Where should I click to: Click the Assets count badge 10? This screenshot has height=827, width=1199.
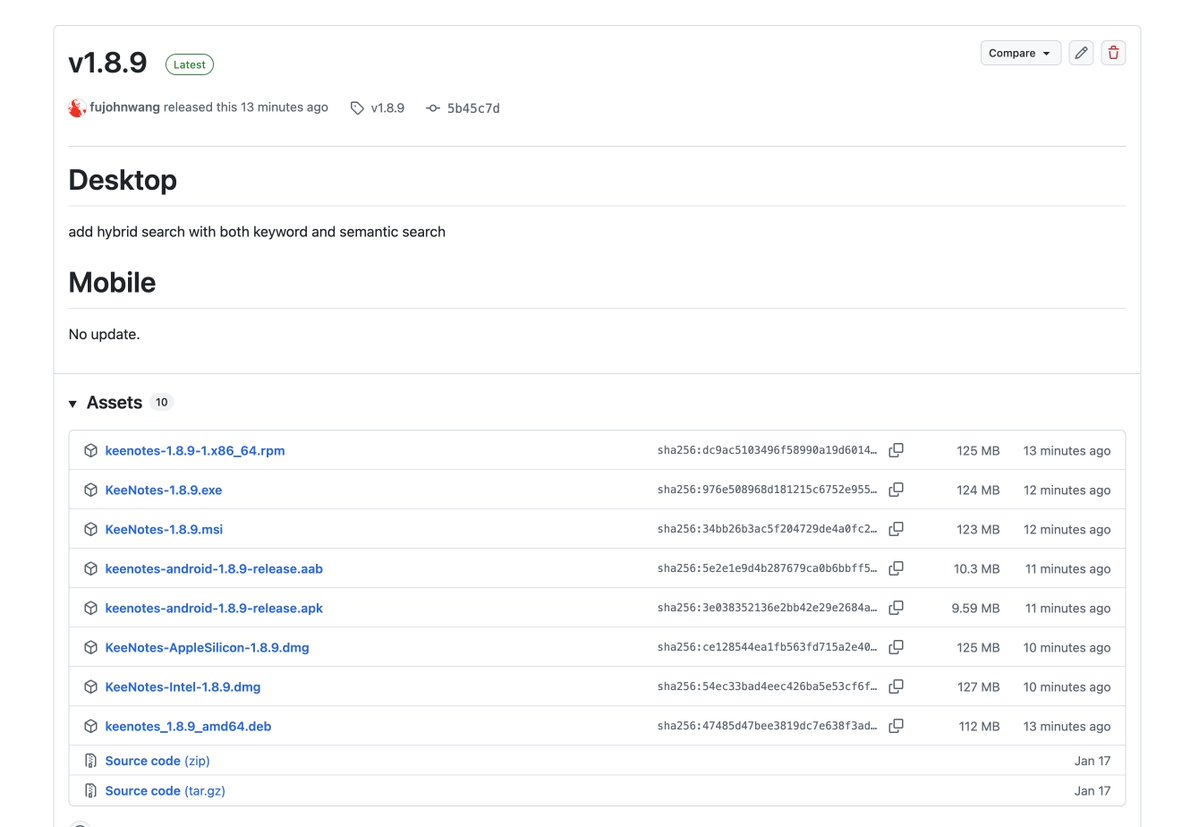[161, 402]
